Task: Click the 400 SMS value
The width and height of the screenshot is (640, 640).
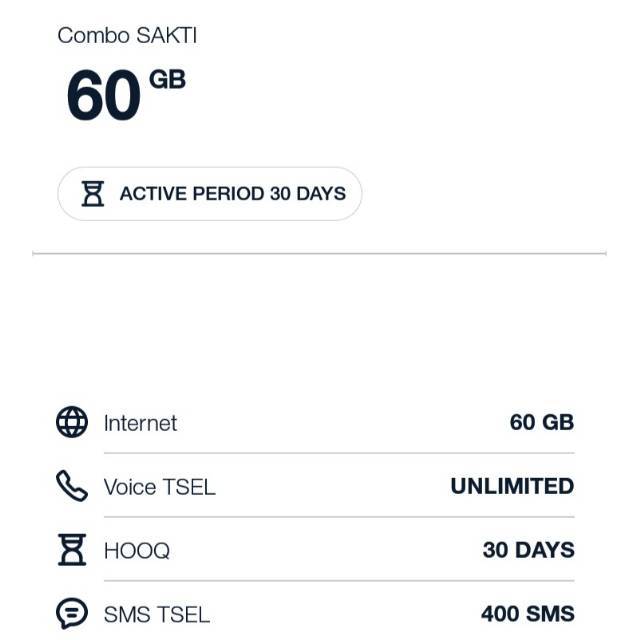Action: coord(527,613)
